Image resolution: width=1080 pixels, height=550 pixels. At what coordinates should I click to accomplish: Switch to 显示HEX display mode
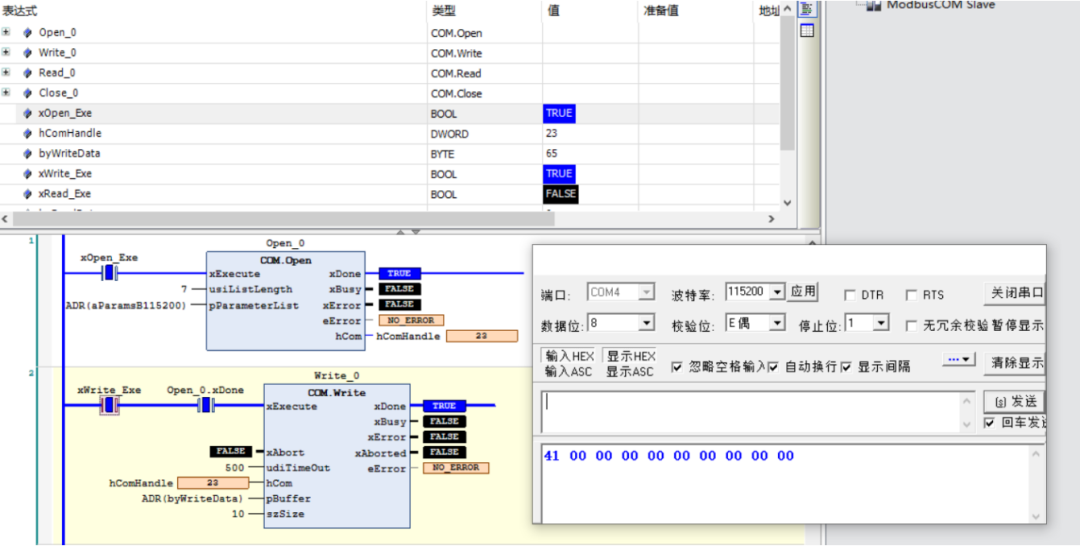pos(631,356)
